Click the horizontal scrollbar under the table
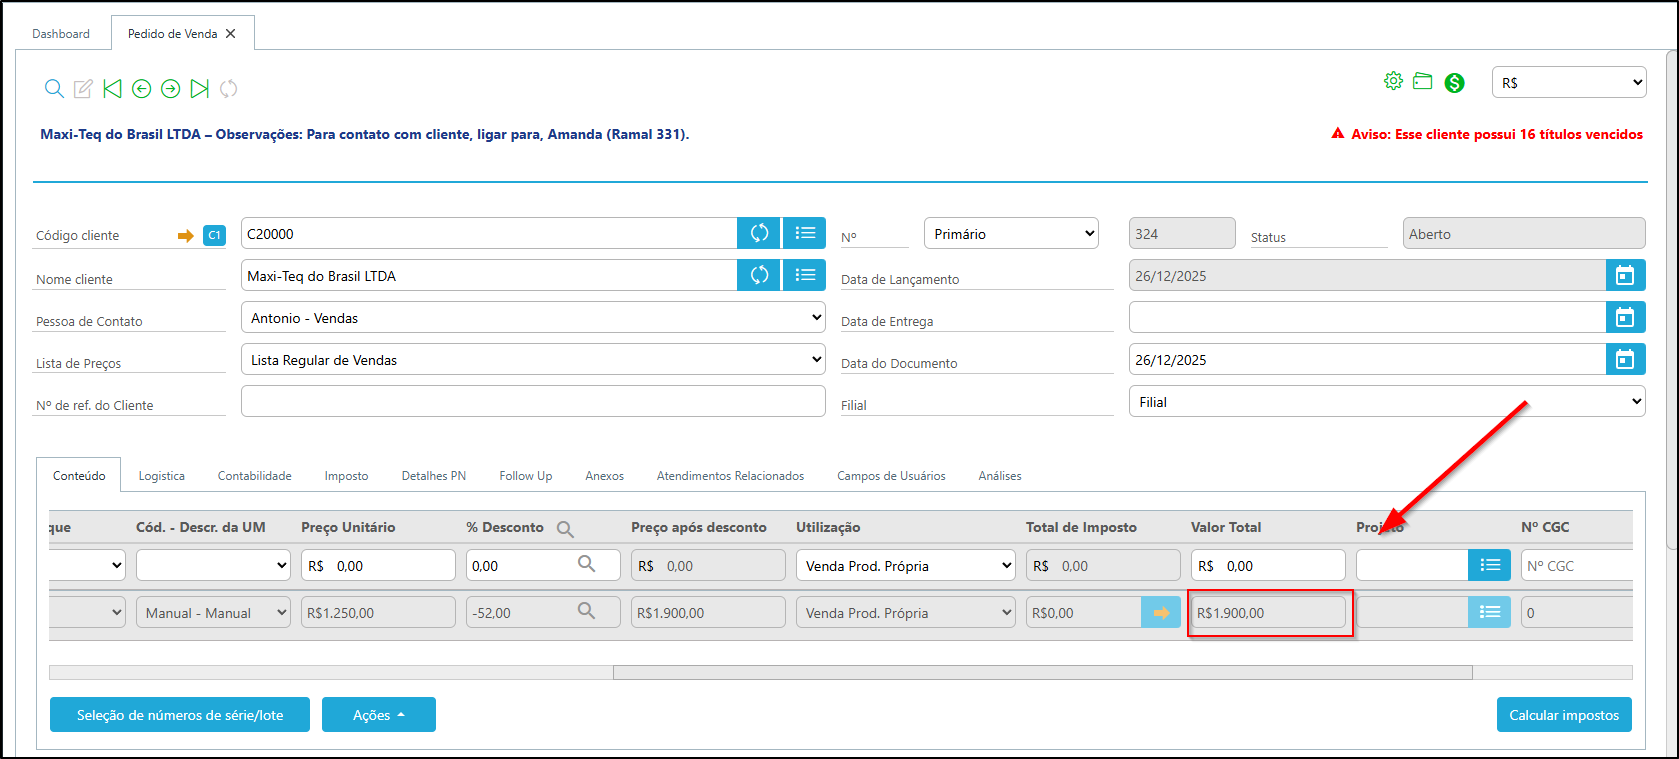Viewport: 1679px width, 759px height. (1041, 673)
